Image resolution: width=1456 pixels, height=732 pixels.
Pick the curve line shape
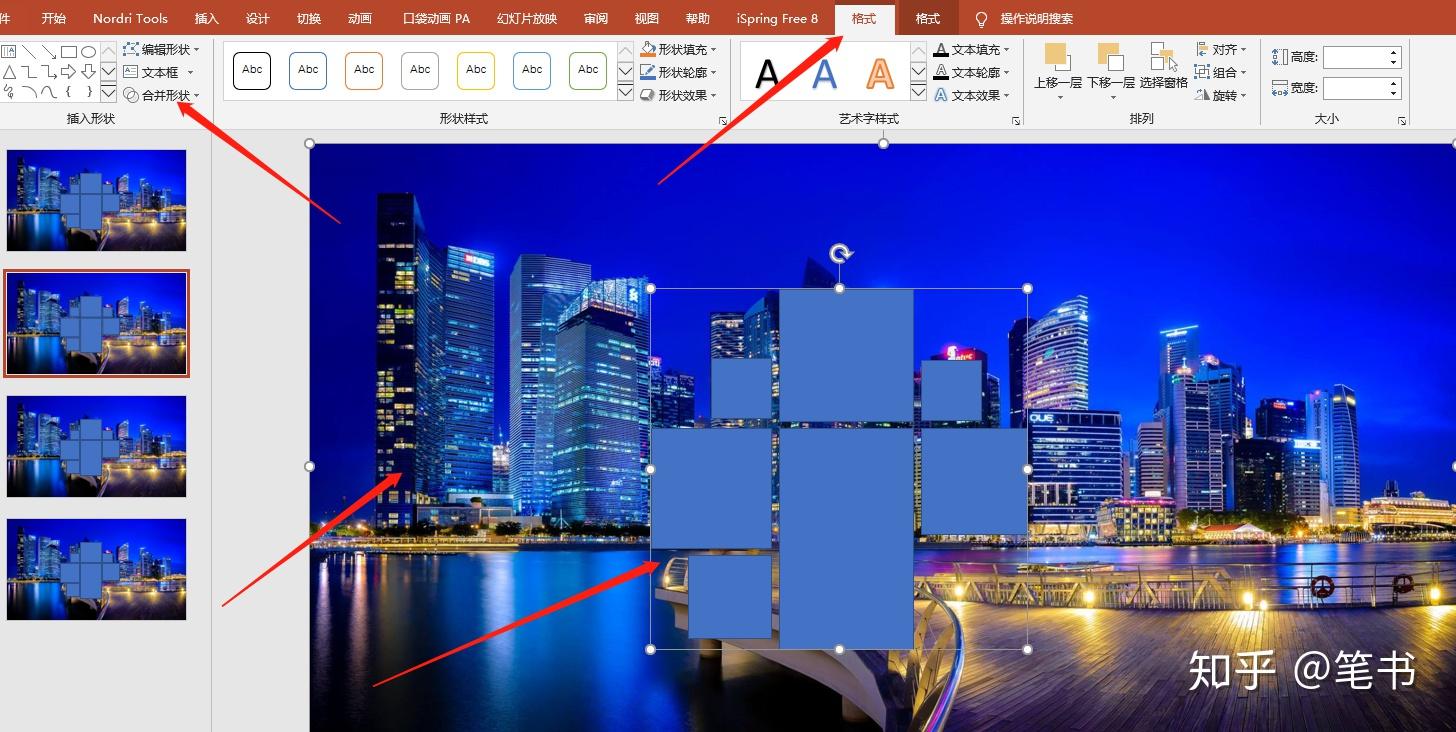(49, 92)
